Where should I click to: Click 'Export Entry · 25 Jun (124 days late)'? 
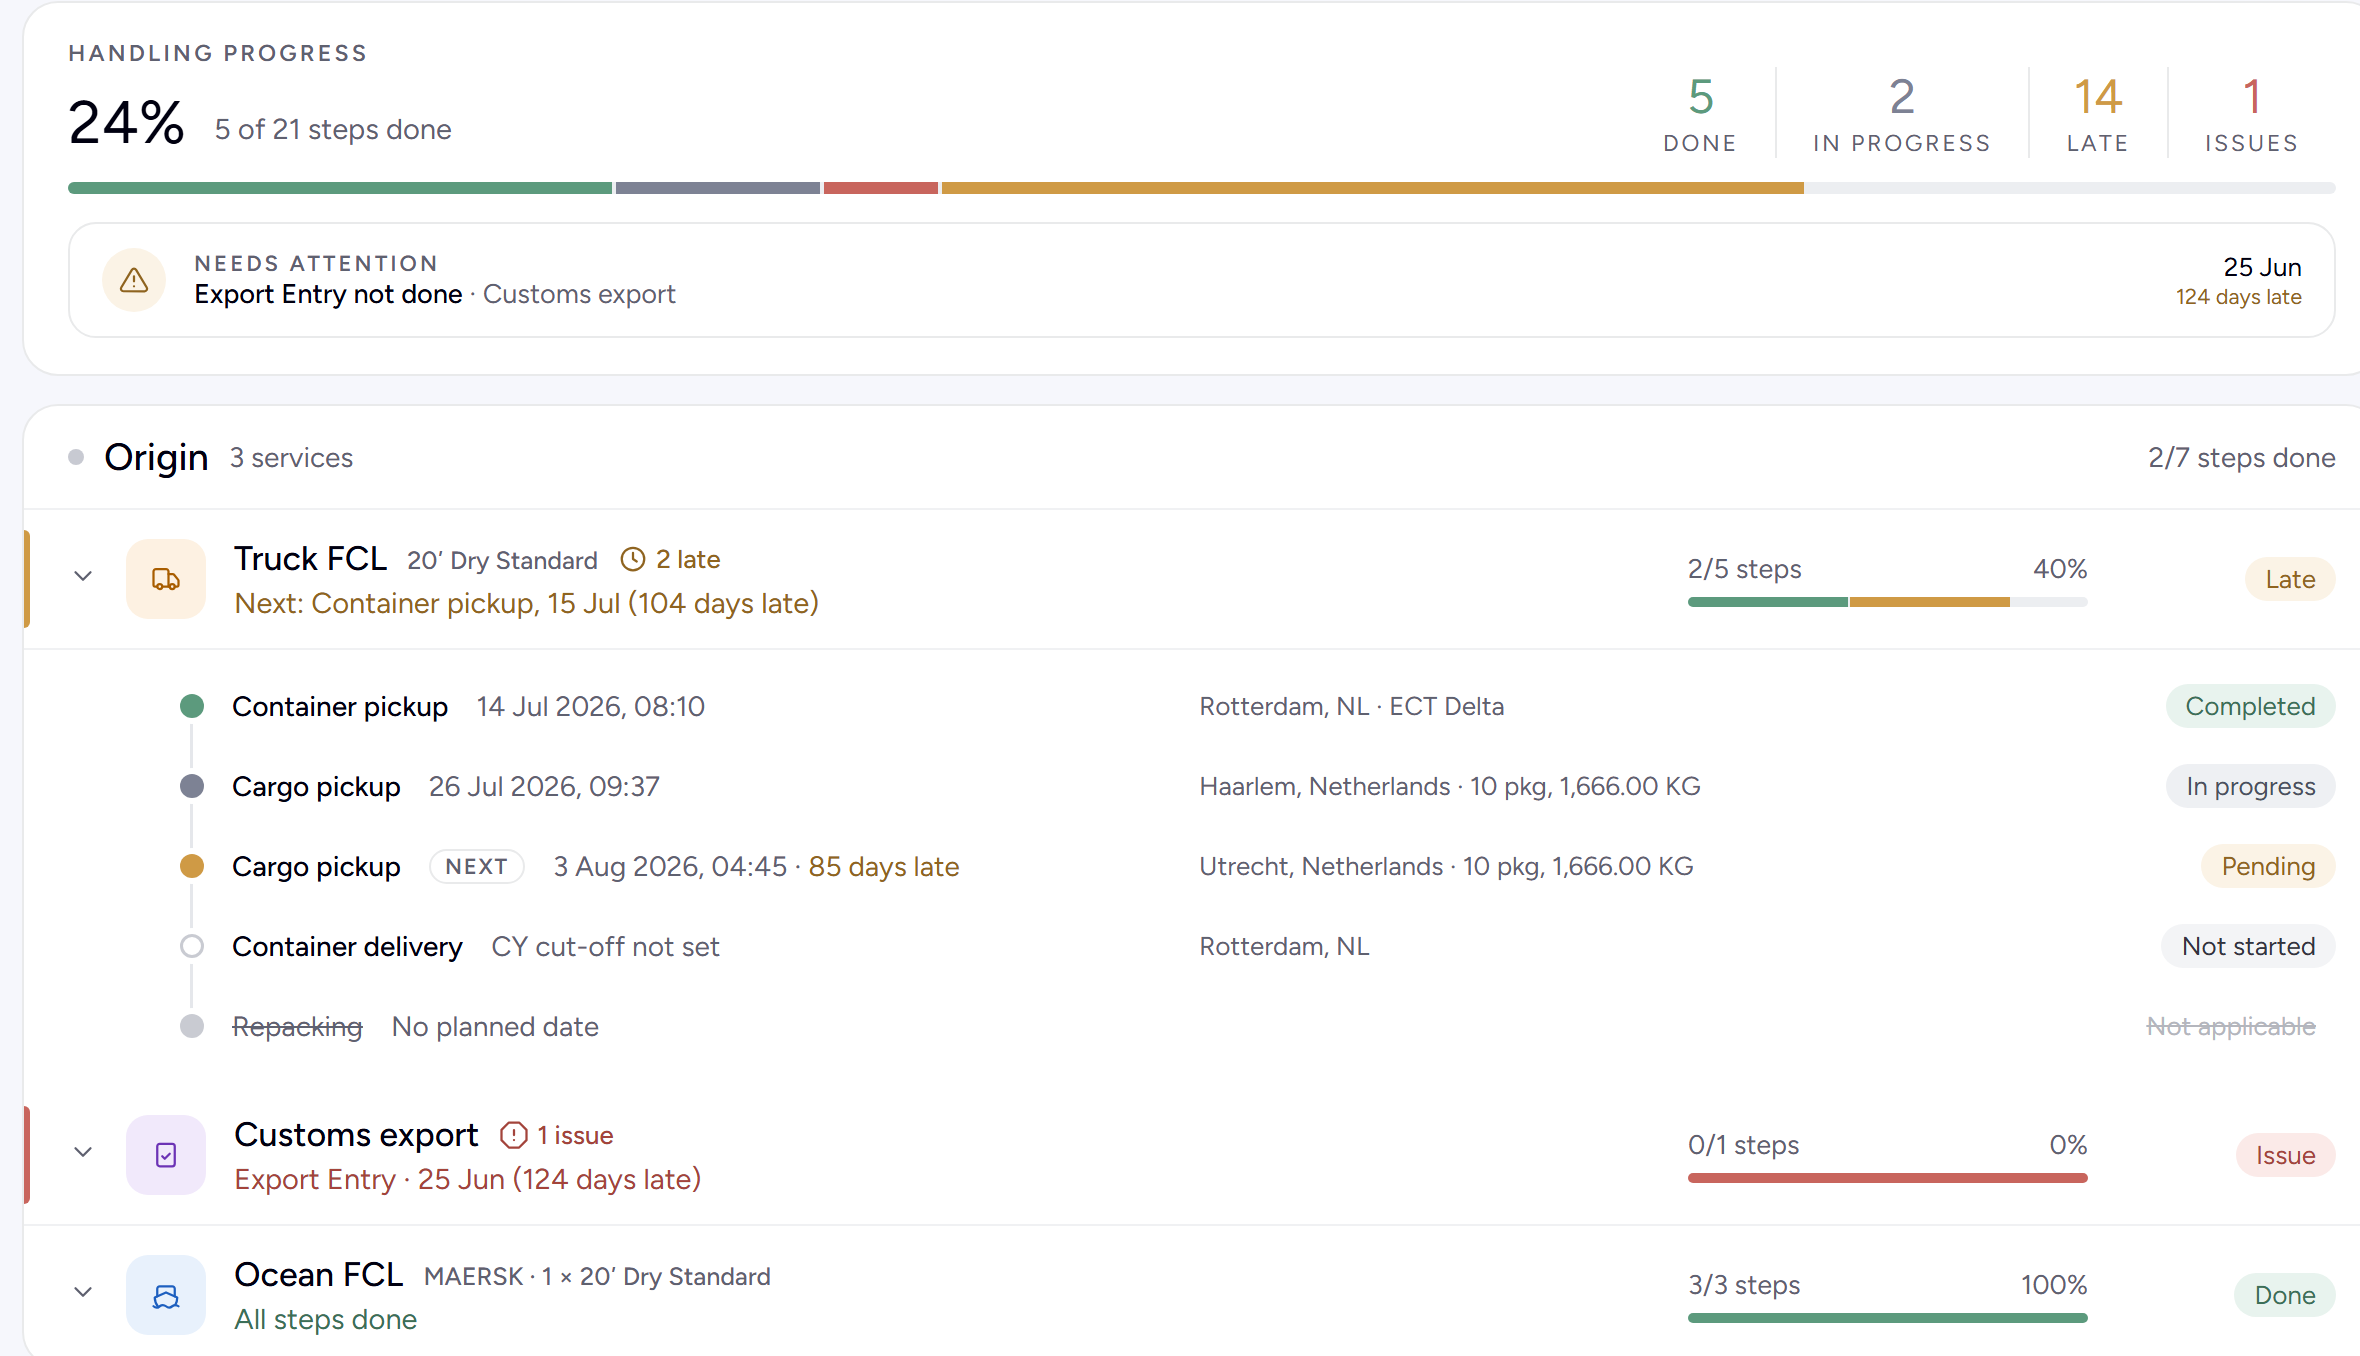point(467,1179)
